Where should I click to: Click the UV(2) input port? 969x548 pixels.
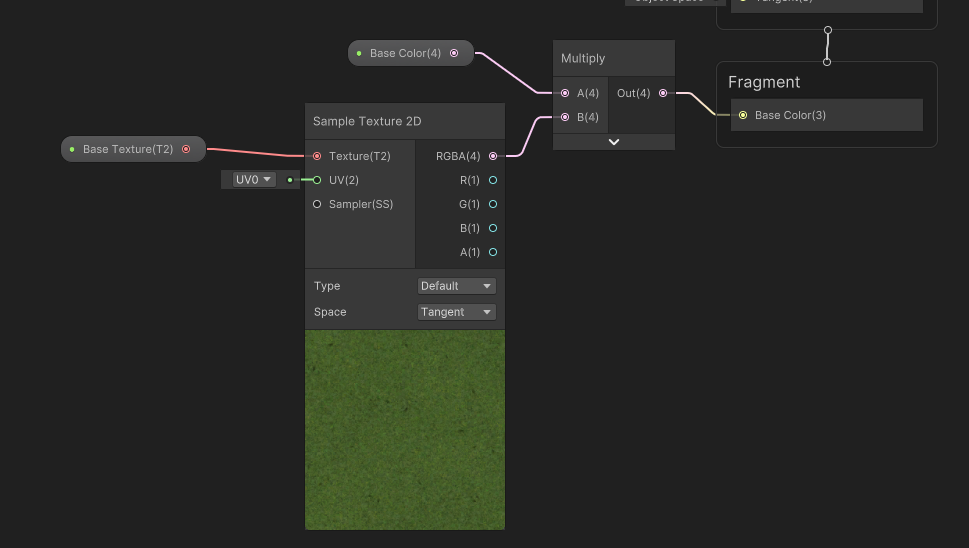tap(317, 180)
